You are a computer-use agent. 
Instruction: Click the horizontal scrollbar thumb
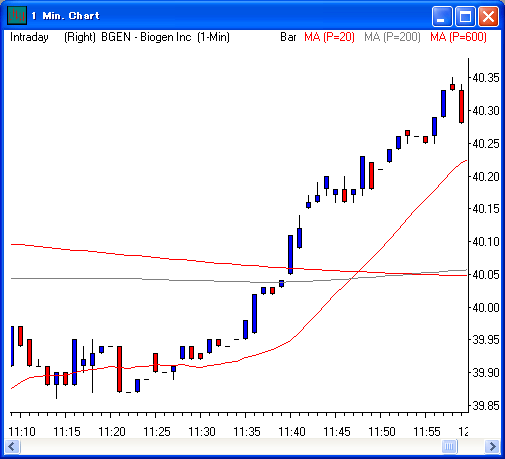tap(449, 446)
